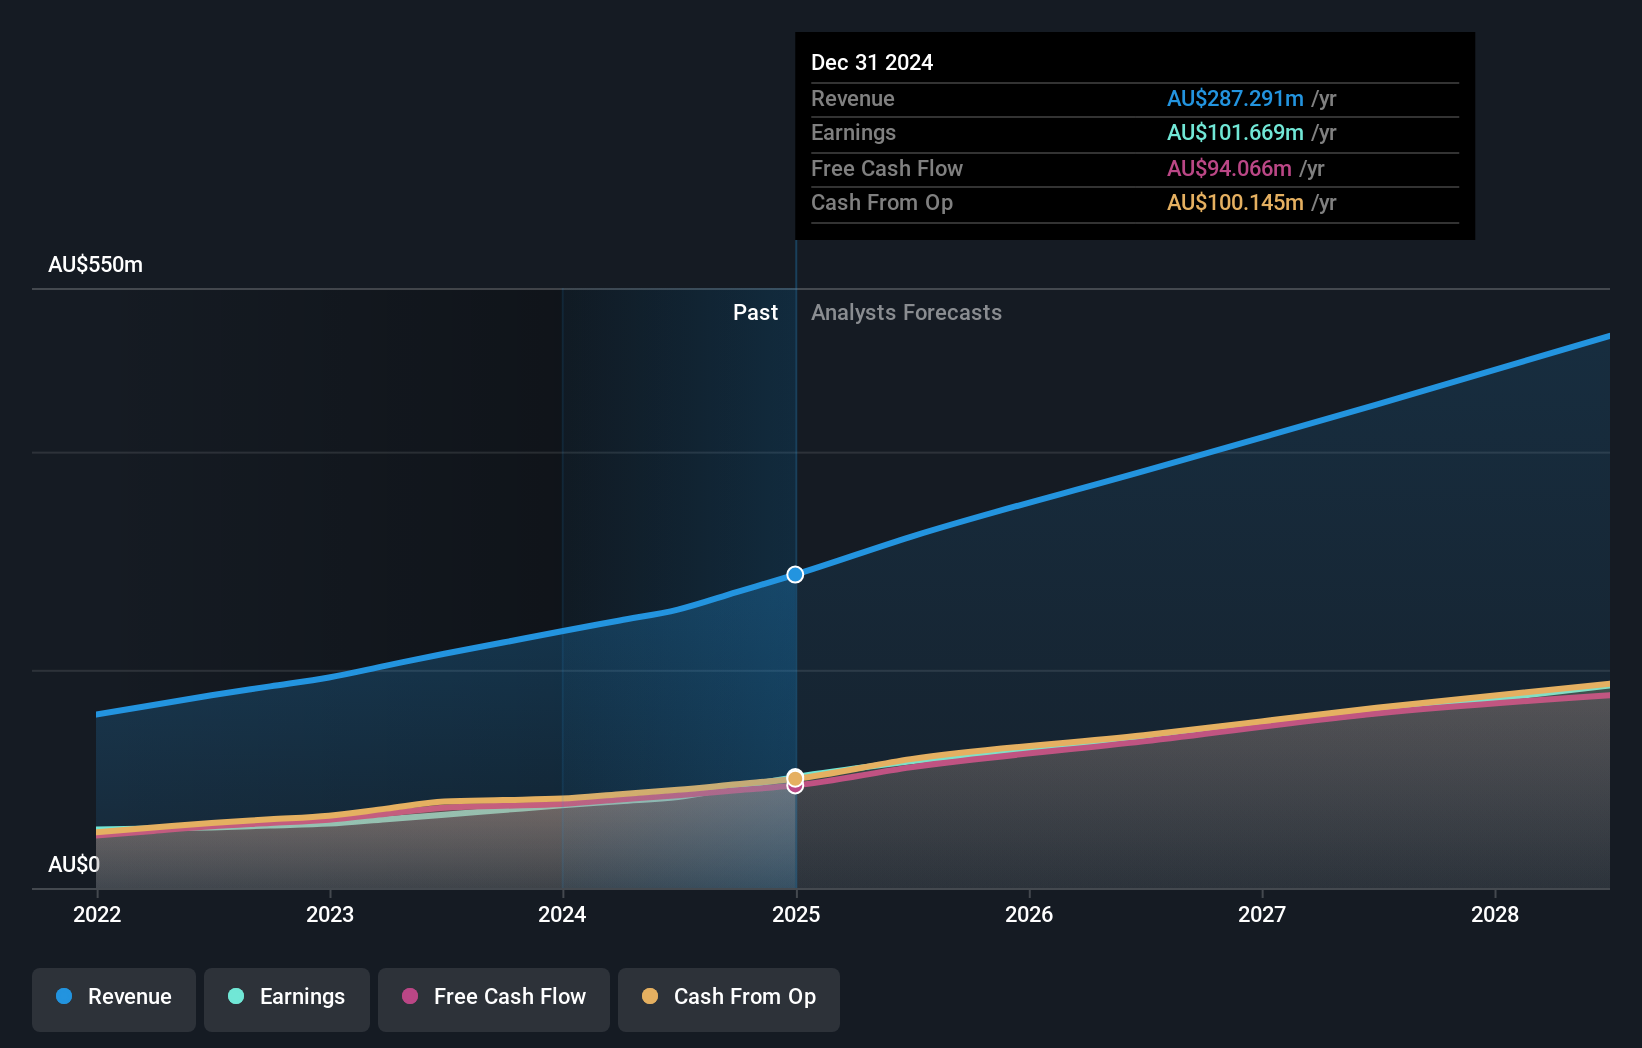Toggle the Free Cash Flow legend button
This screenshot has width=1642, height=1048.
[494, 999]
